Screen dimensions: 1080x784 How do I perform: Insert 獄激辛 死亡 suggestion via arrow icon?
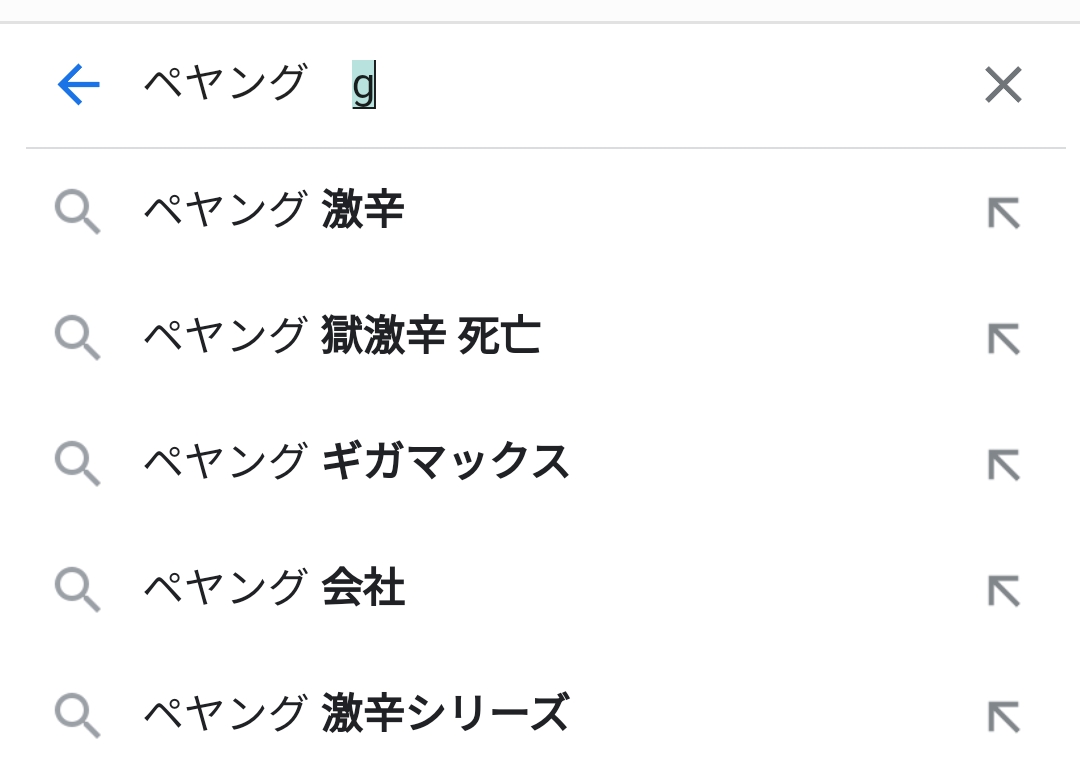[x=1003, y=338]
